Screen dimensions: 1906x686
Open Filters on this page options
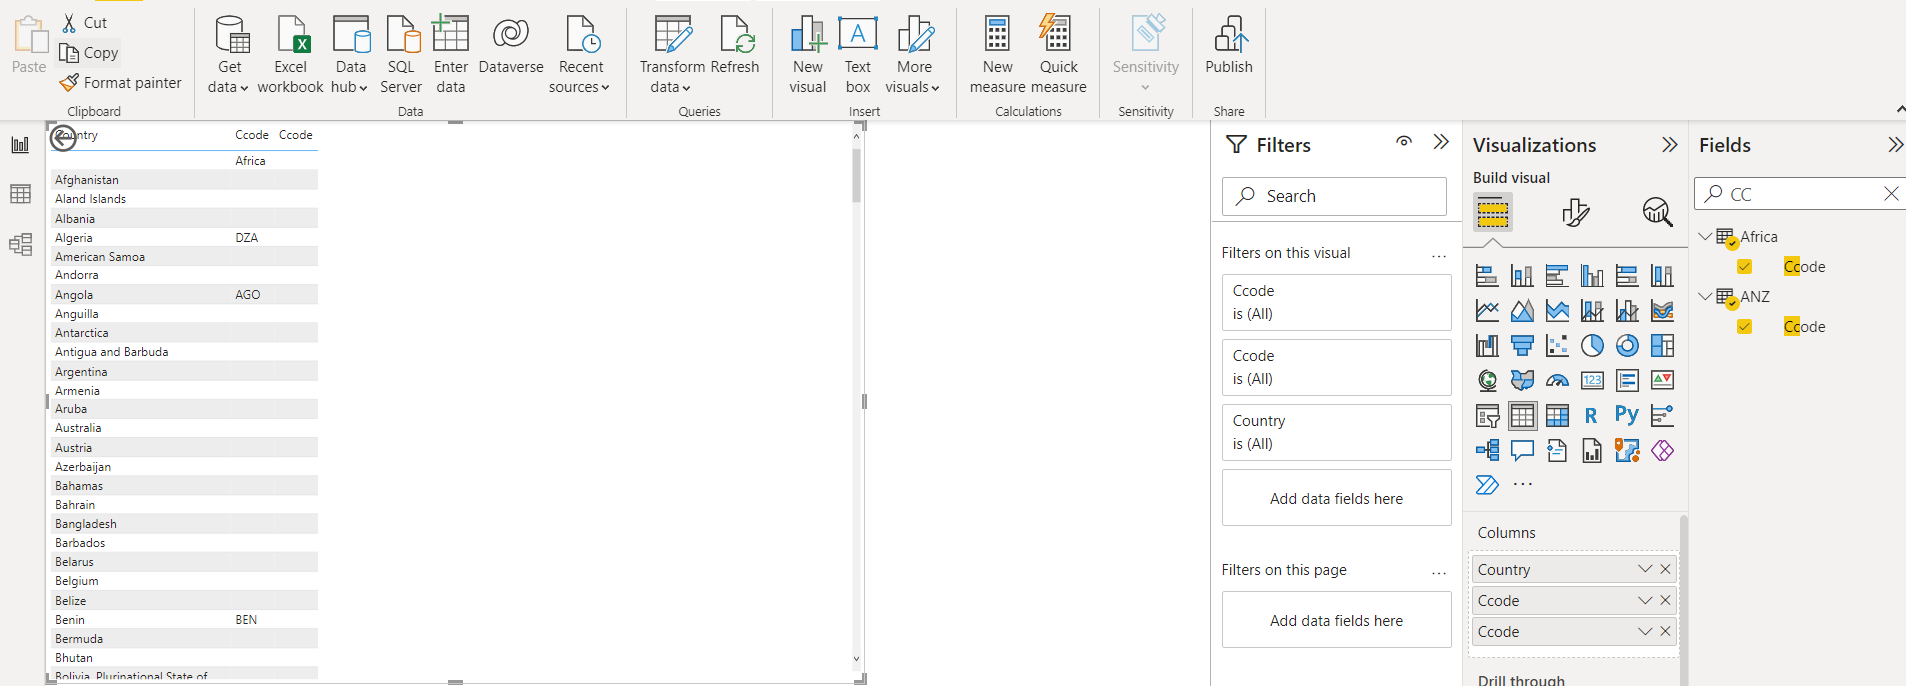tap(1439, 572)
